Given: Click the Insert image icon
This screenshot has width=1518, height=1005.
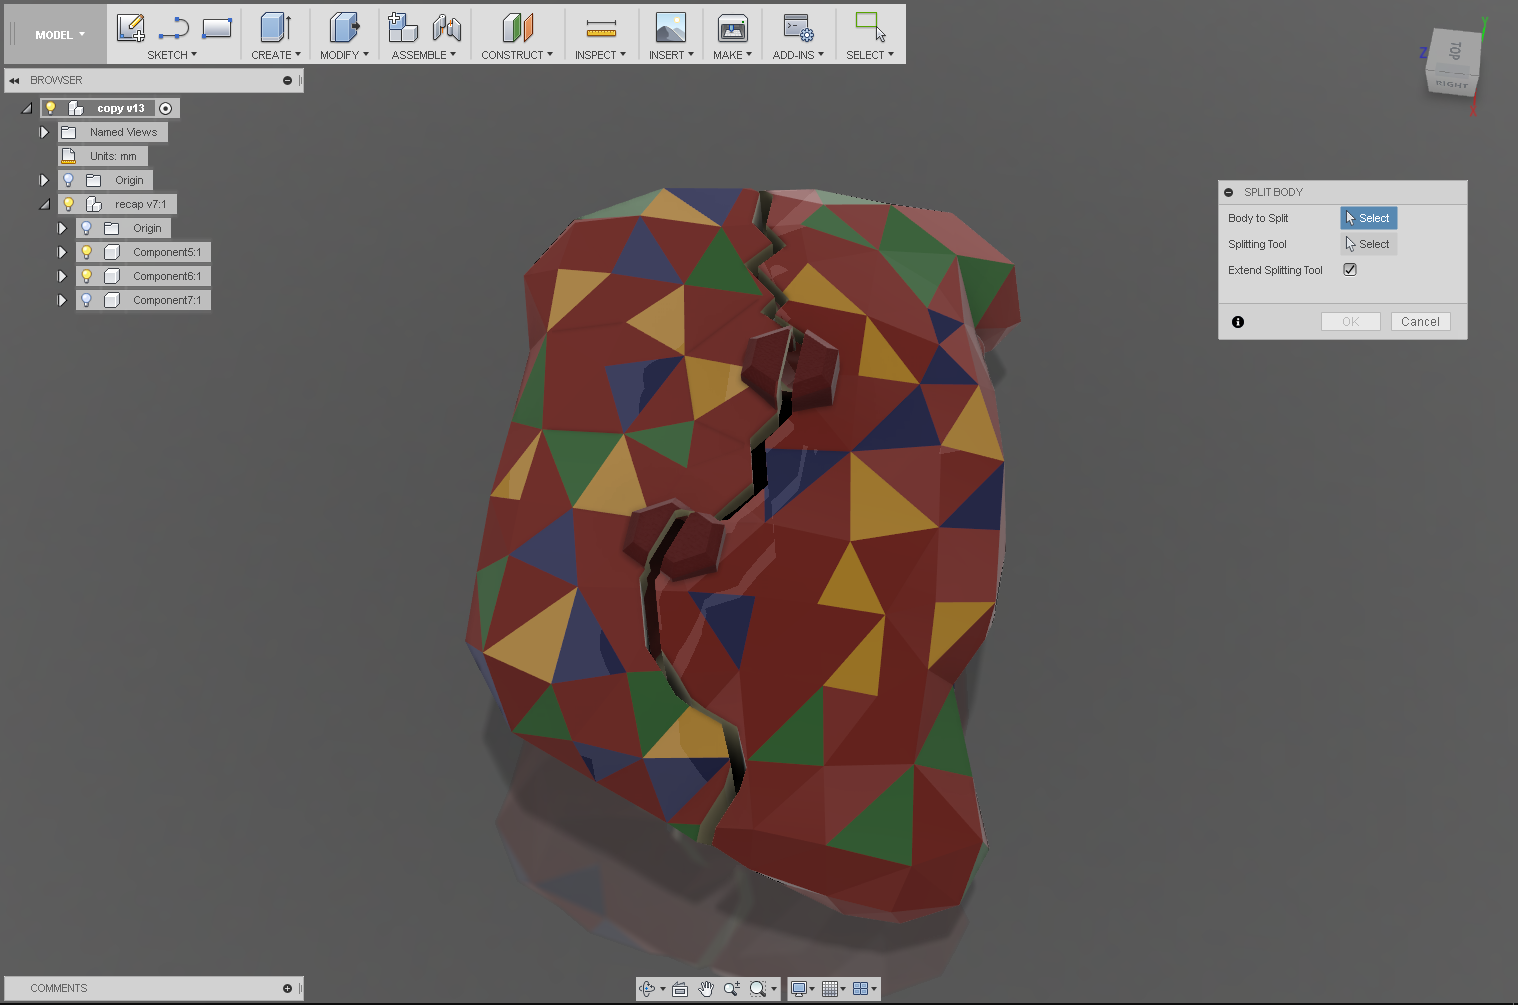Looking at the screenshot, I should (x=670, y=27).
